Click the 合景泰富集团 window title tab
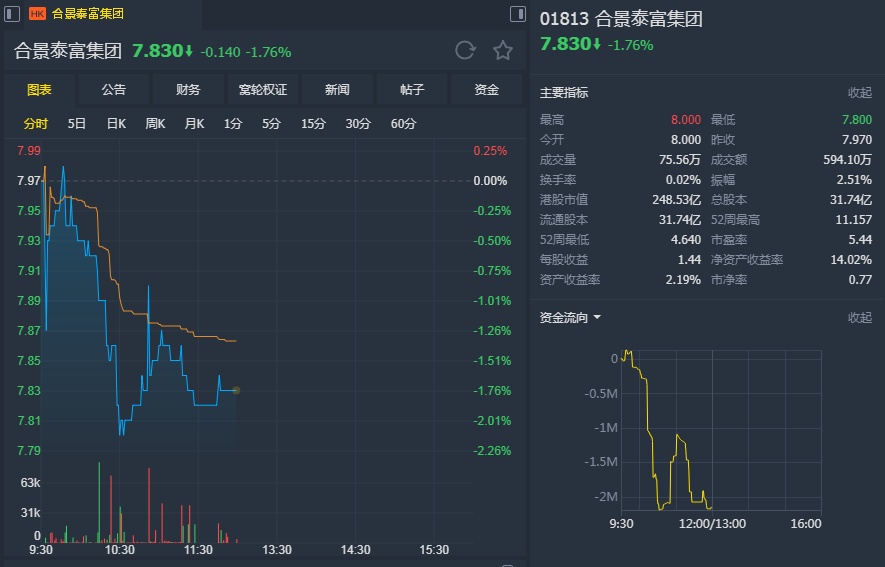Image resolution: width=885 pixels, height=567 pixels. coord(88,14)
